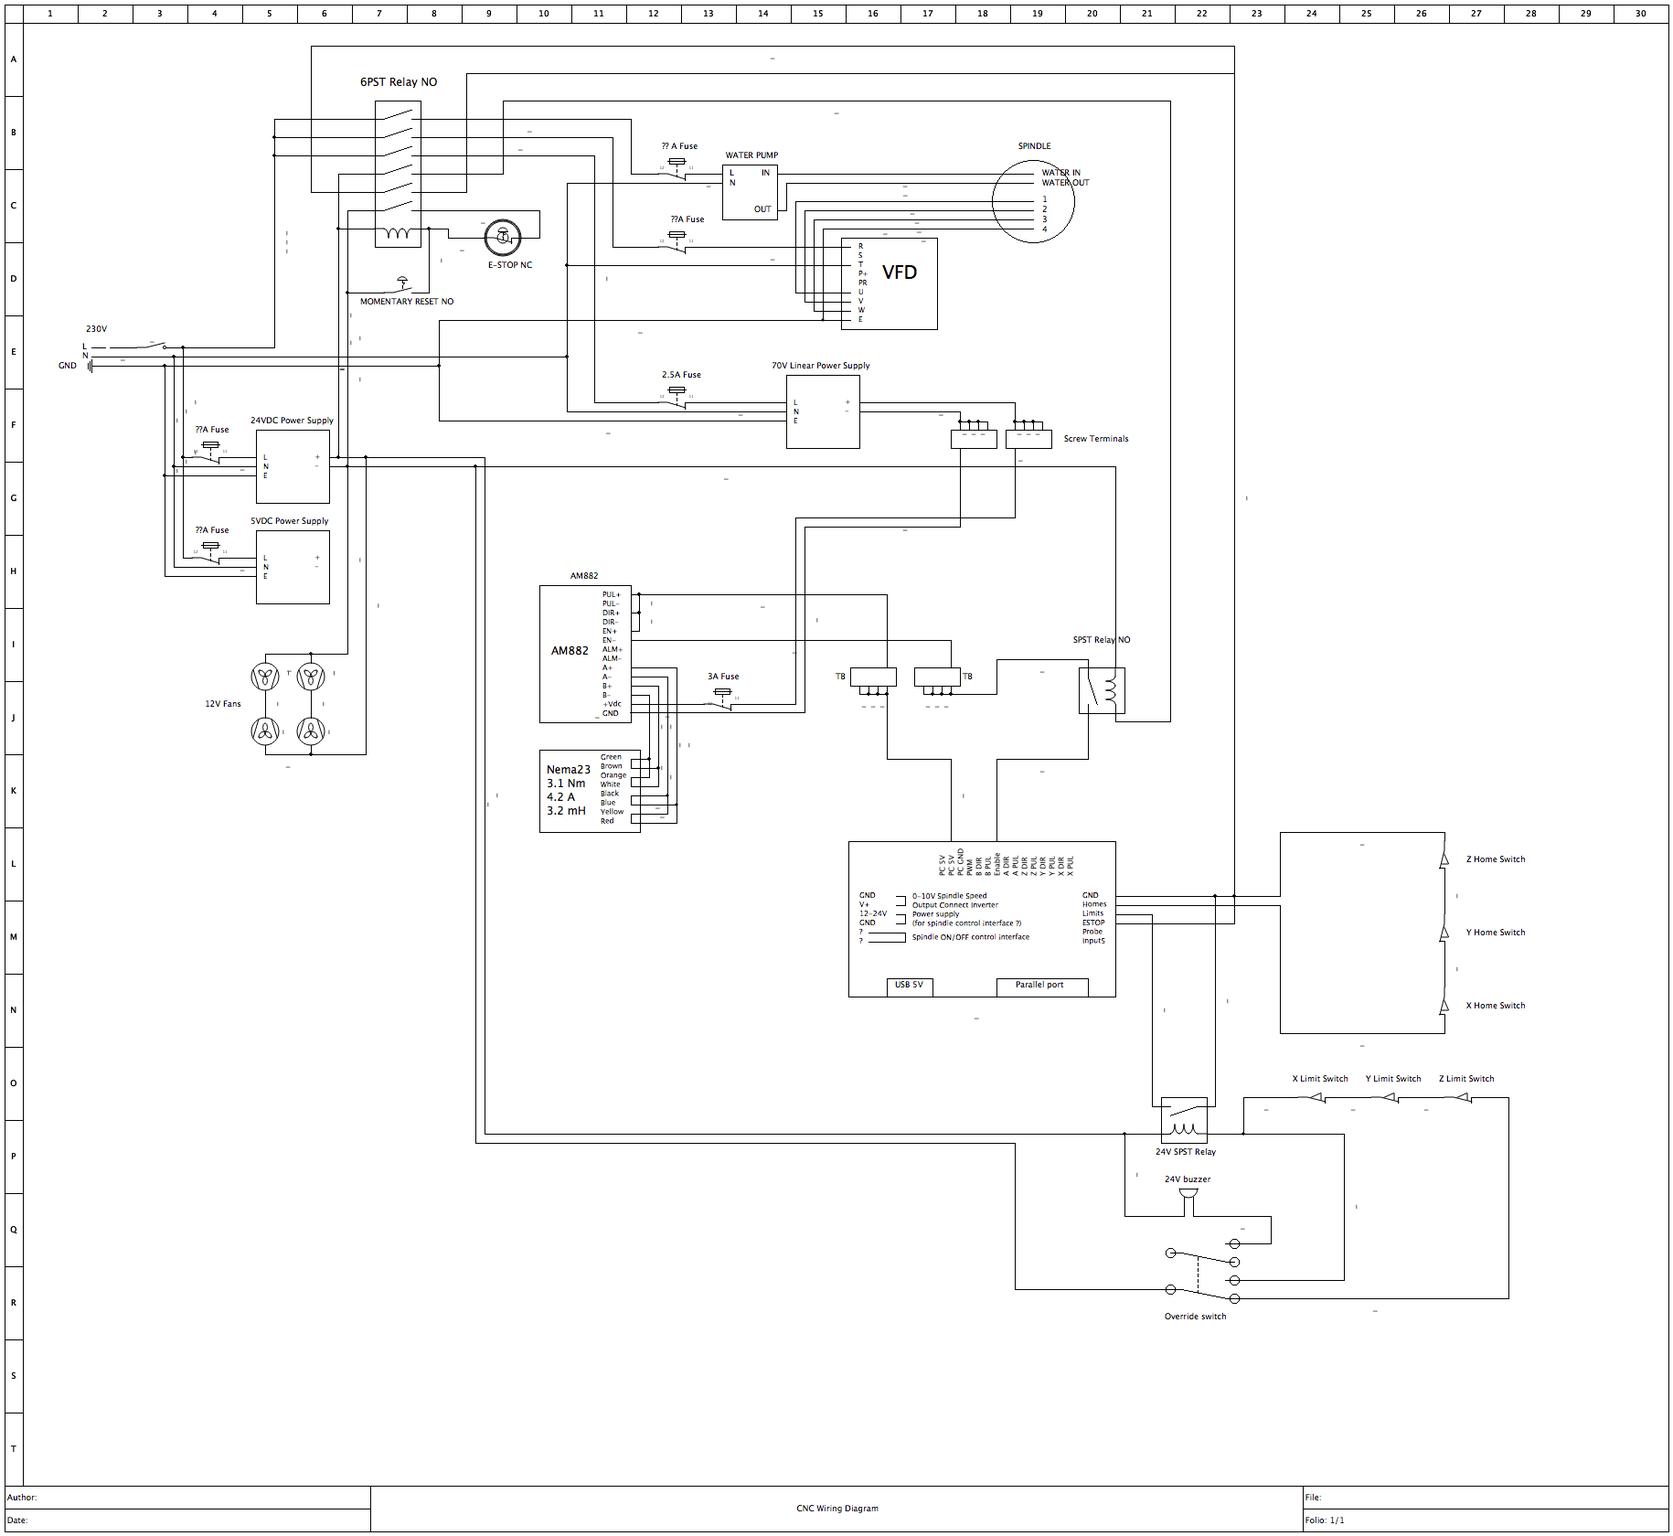Click the E-STOP NC button symbol
This screenshot has height=1536, width=1673.
pos(502,238)
